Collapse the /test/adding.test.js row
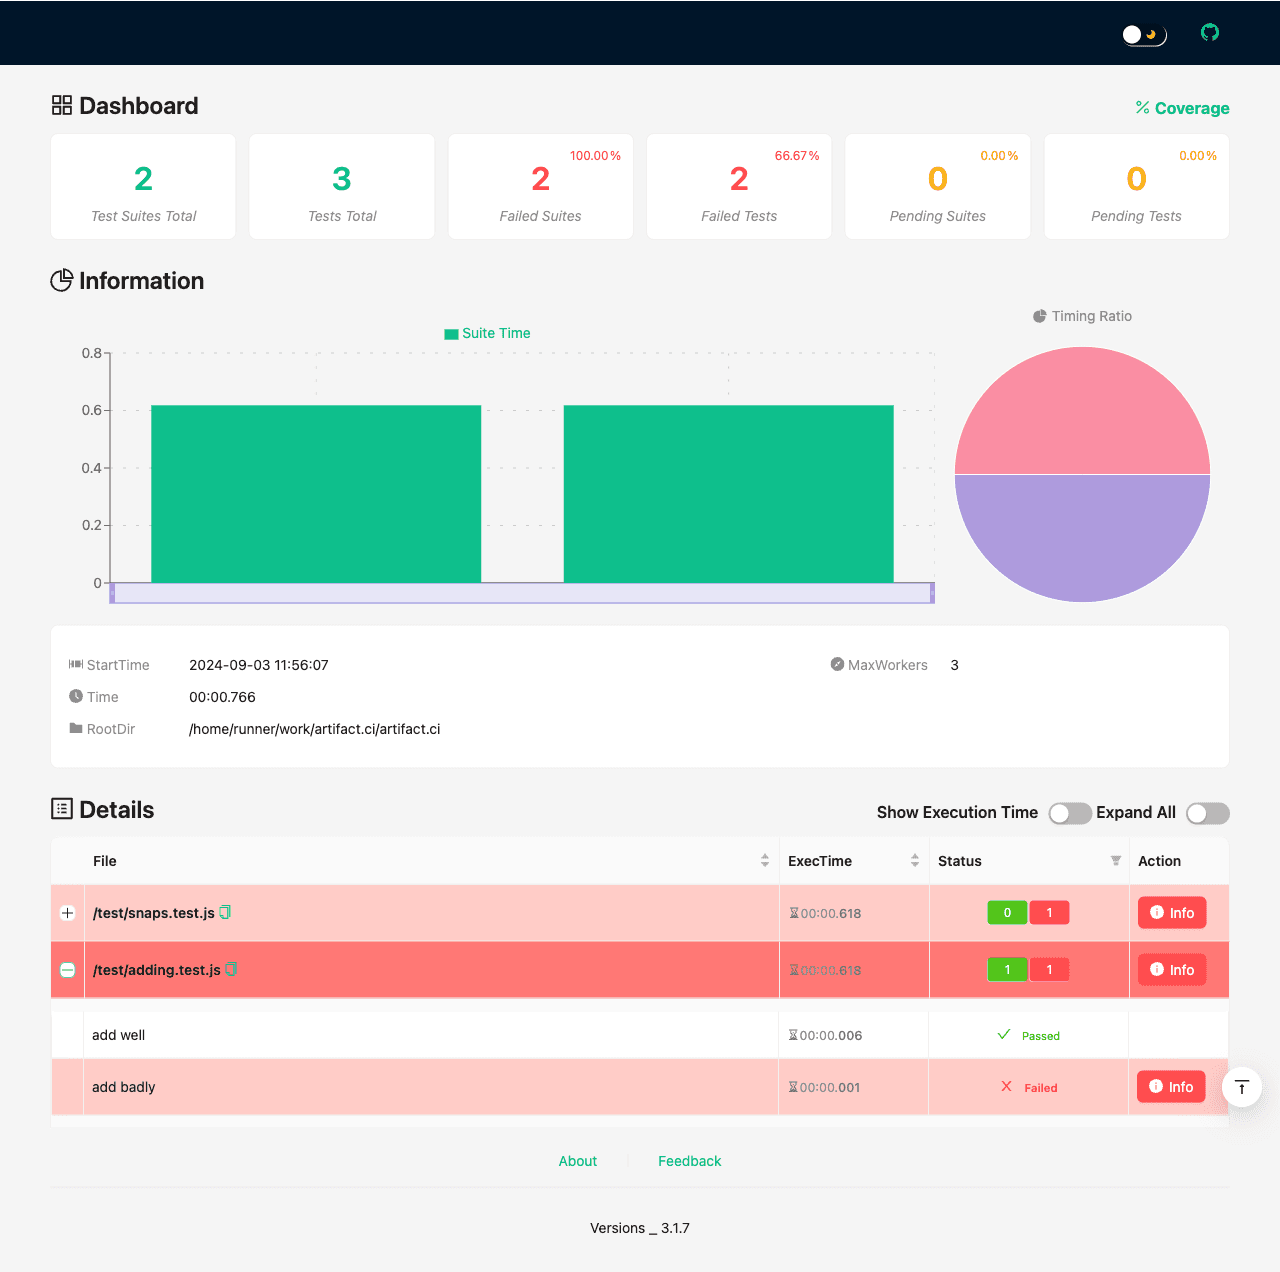Screen dimensions: 1280x1272 tap(68, 970)
